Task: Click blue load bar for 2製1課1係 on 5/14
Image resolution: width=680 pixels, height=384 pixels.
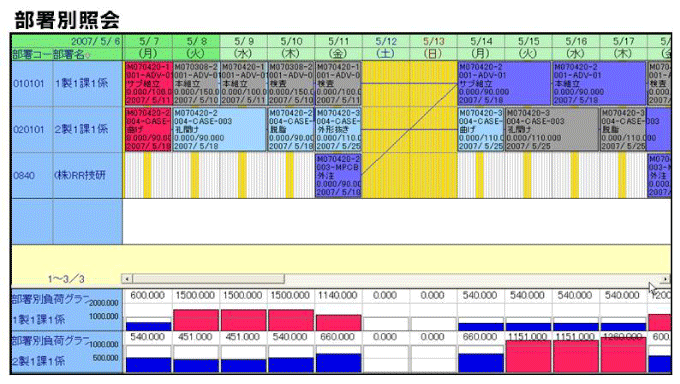Action: 481,363
